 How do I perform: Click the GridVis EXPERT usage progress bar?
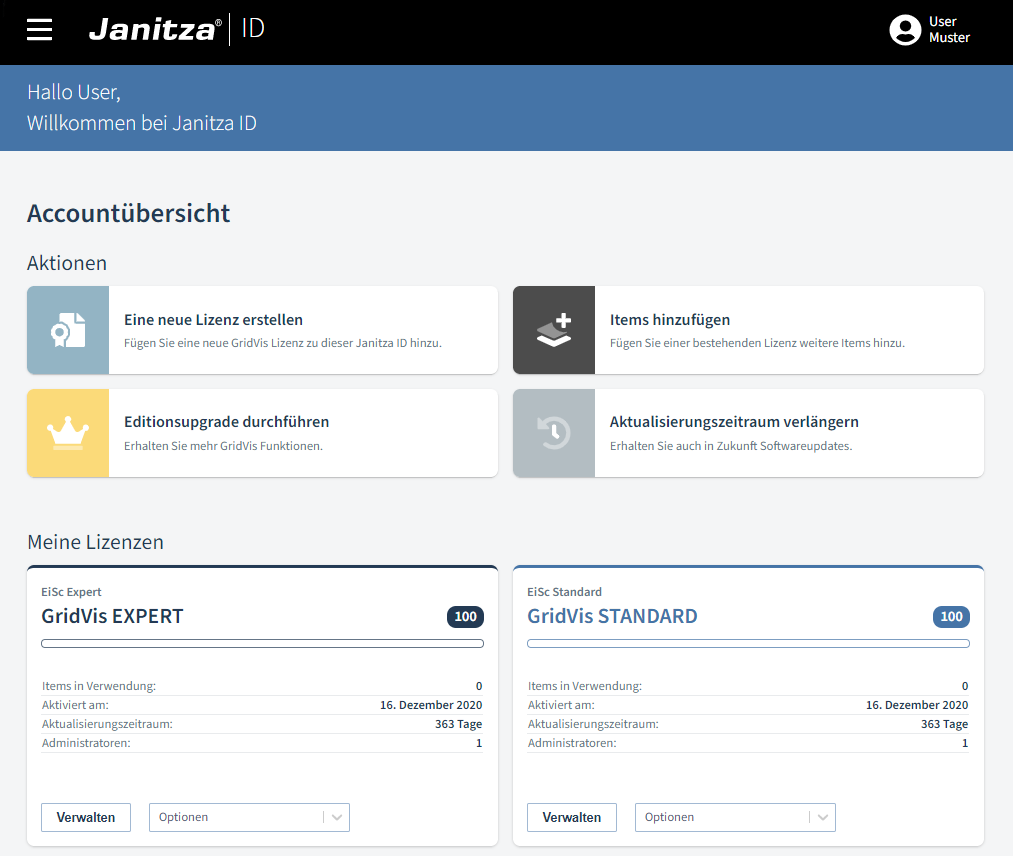click(x=262, y=644)
